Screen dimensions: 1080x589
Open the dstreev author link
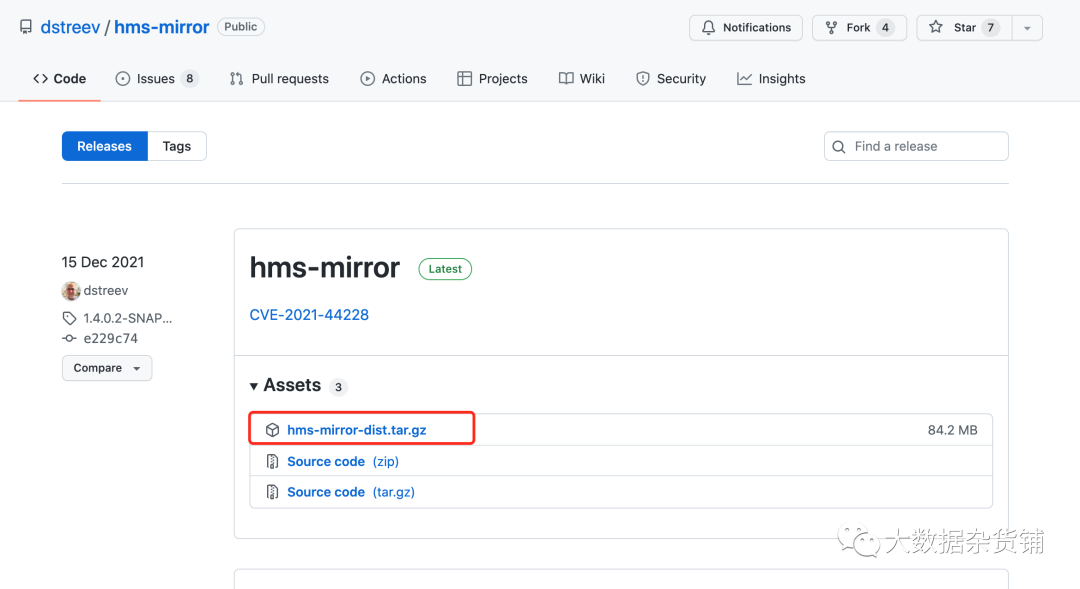(106, 291)
